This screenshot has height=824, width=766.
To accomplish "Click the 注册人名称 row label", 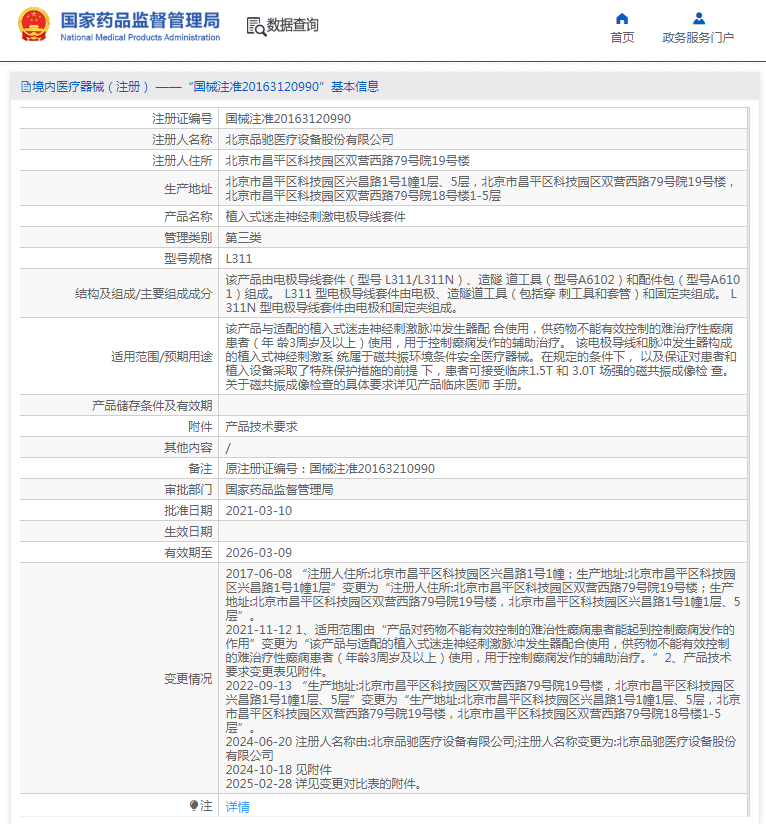I will coord(182,140).
